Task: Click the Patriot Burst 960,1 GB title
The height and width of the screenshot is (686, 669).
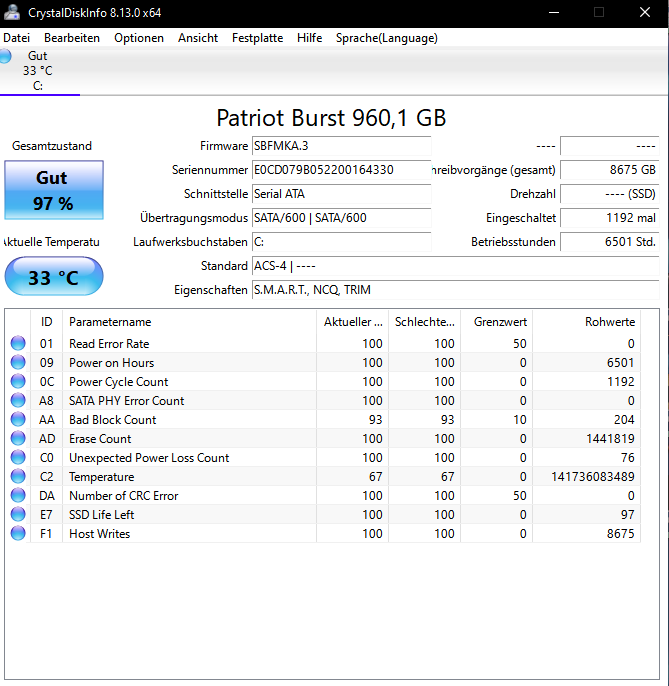Action: pos(331,118)
